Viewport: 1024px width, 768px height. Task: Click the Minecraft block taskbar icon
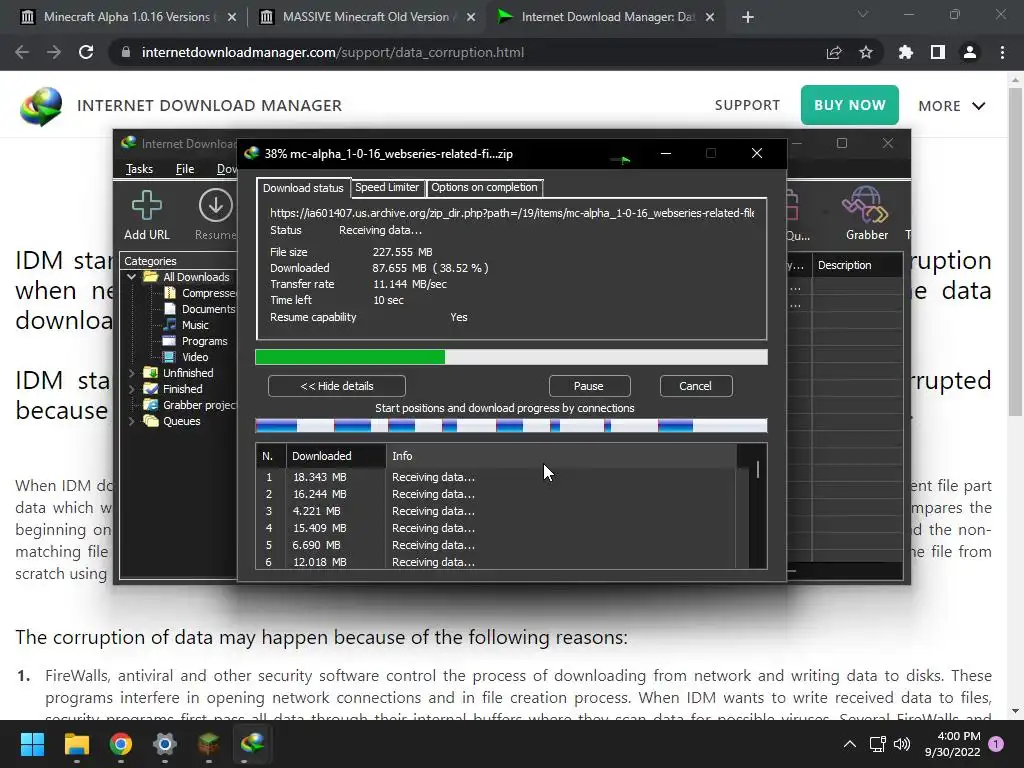[209, 744]
